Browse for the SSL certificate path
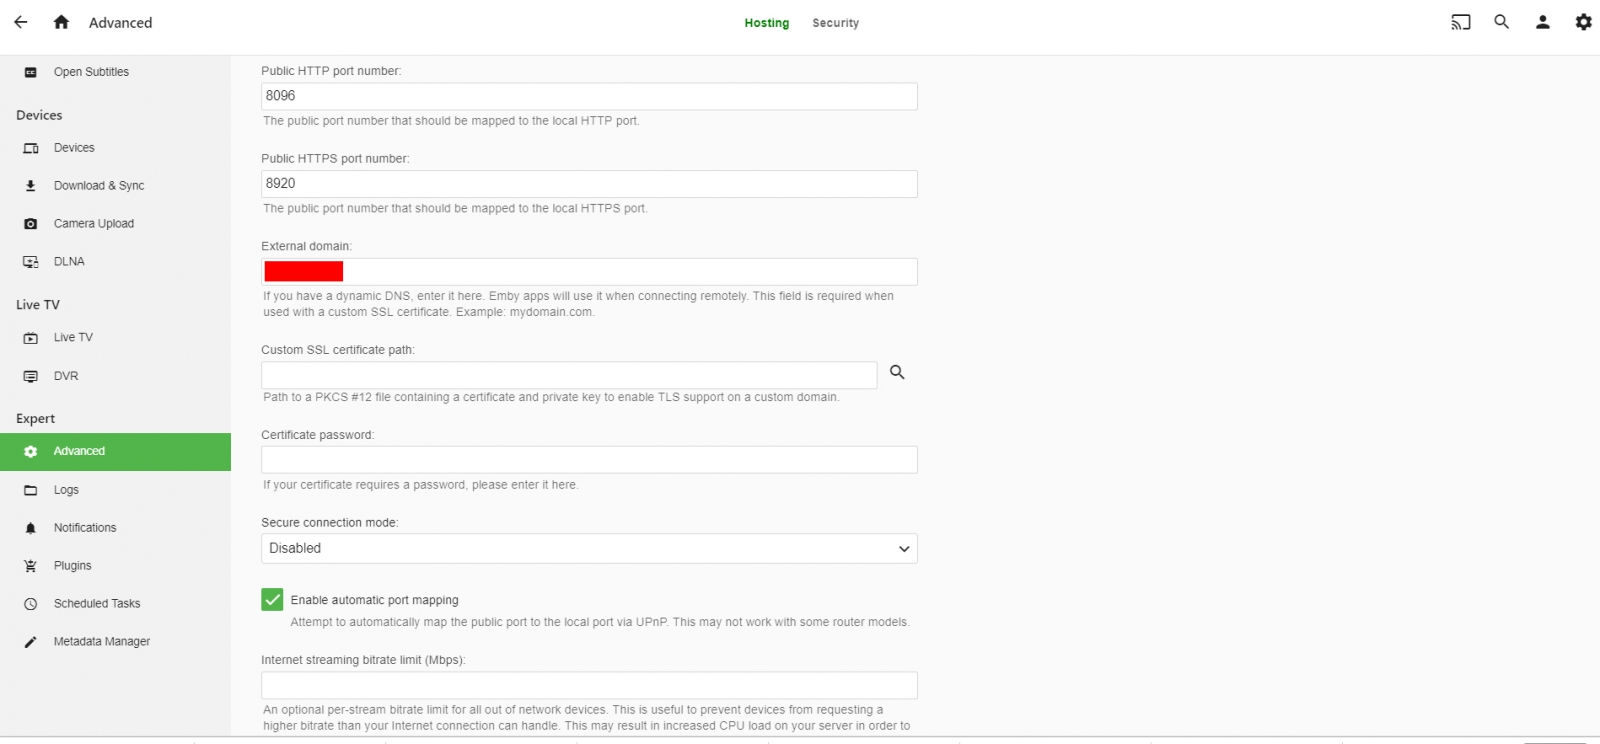Image resolution: width=1600 pixels, height=744 pixels. pos(897,372)
